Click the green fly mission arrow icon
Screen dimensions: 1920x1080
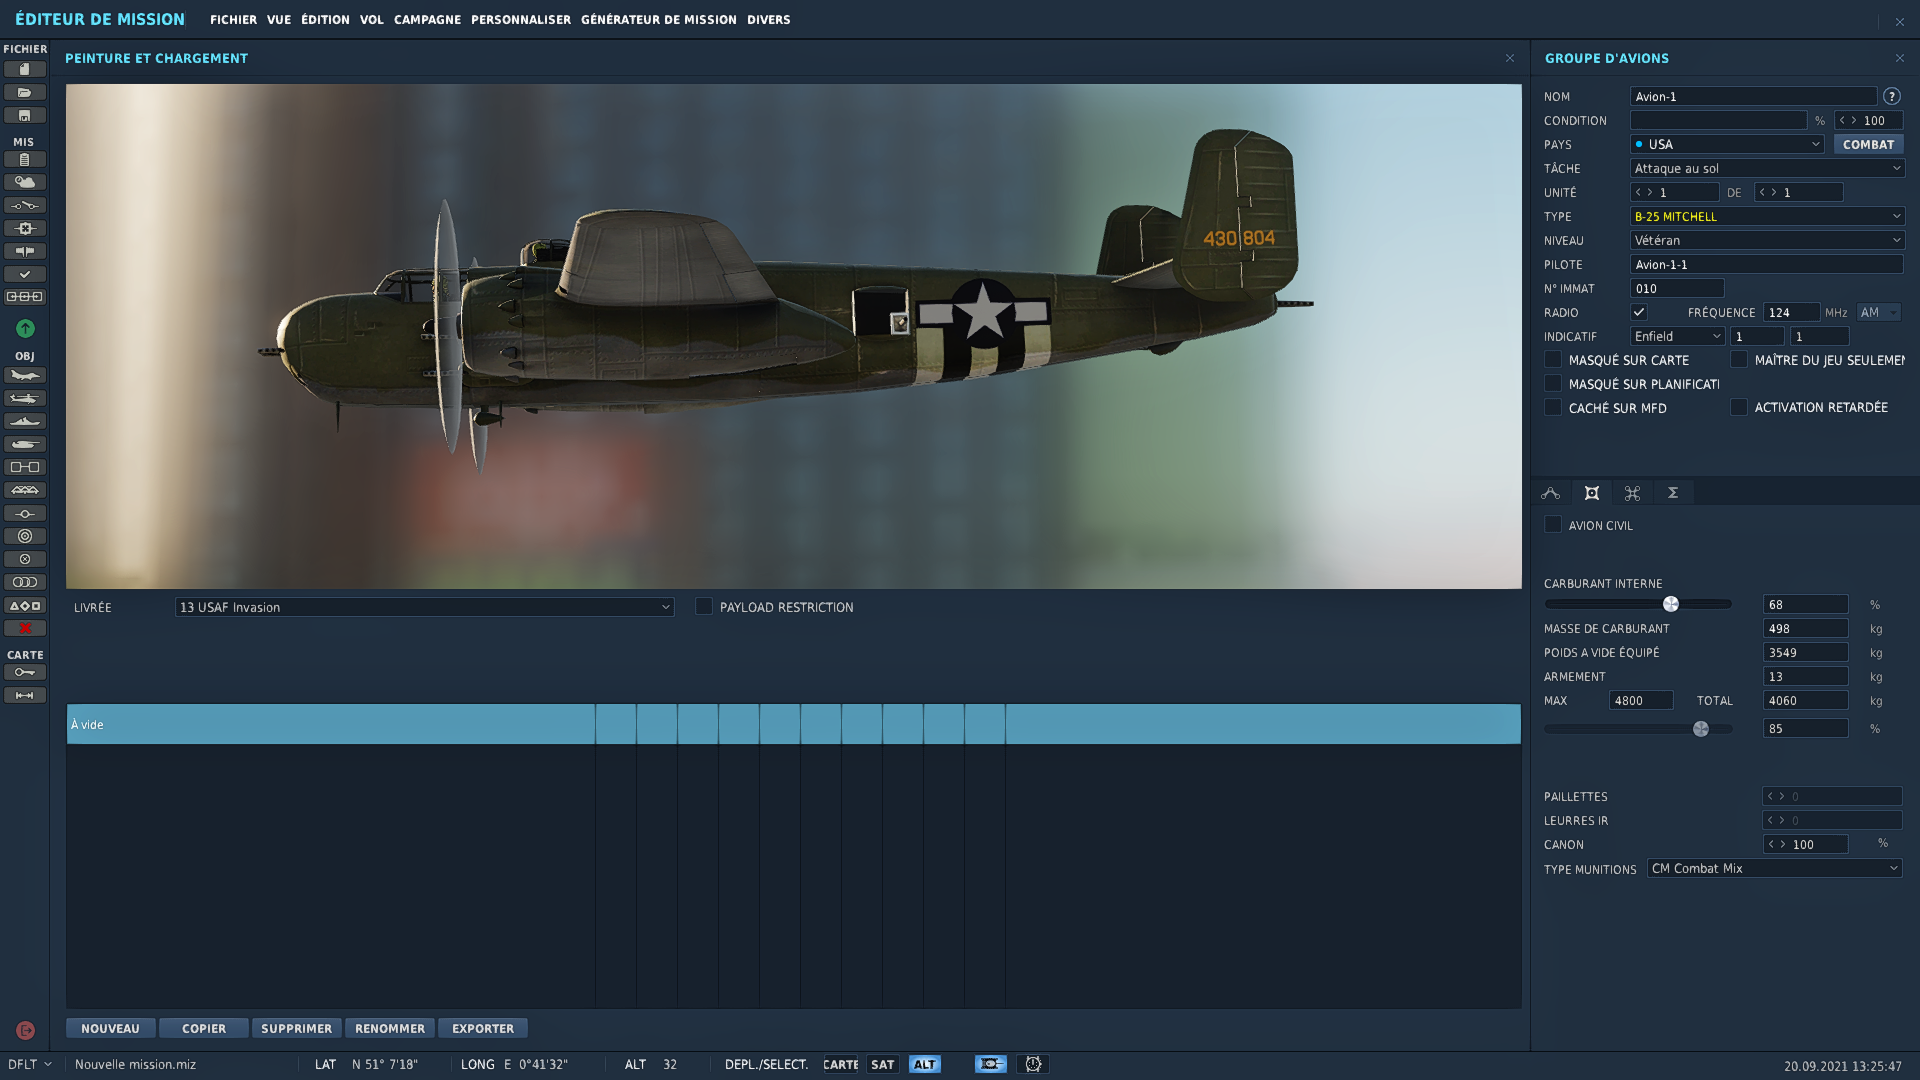(25, 328)
